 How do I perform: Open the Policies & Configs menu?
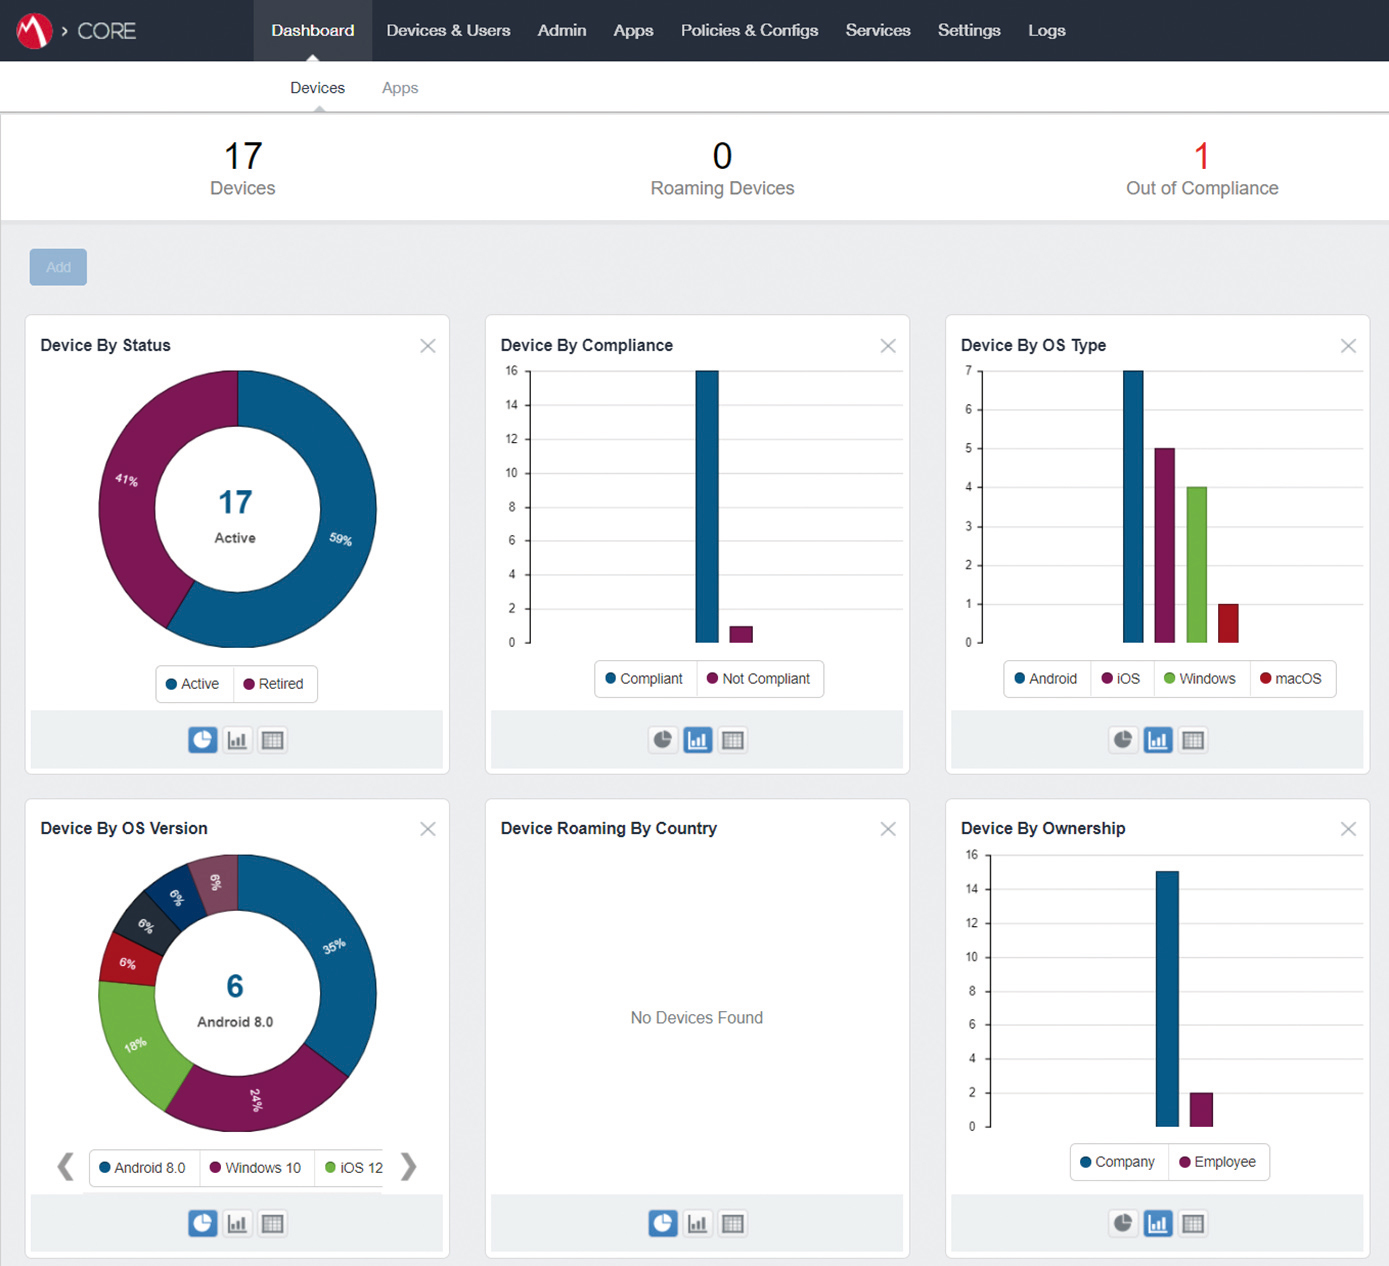[x=750, y=31]
